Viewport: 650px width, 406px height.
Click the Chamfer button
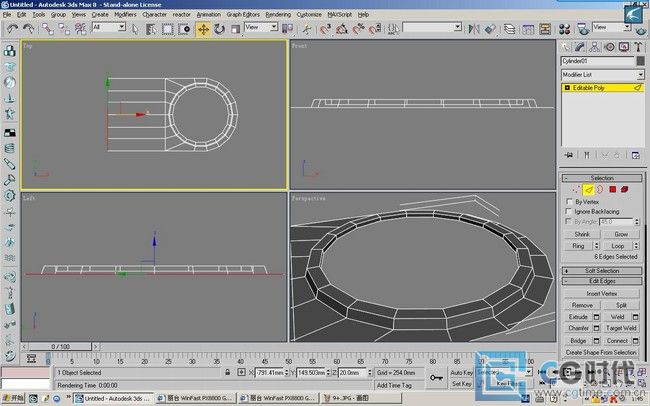(578, 328)
